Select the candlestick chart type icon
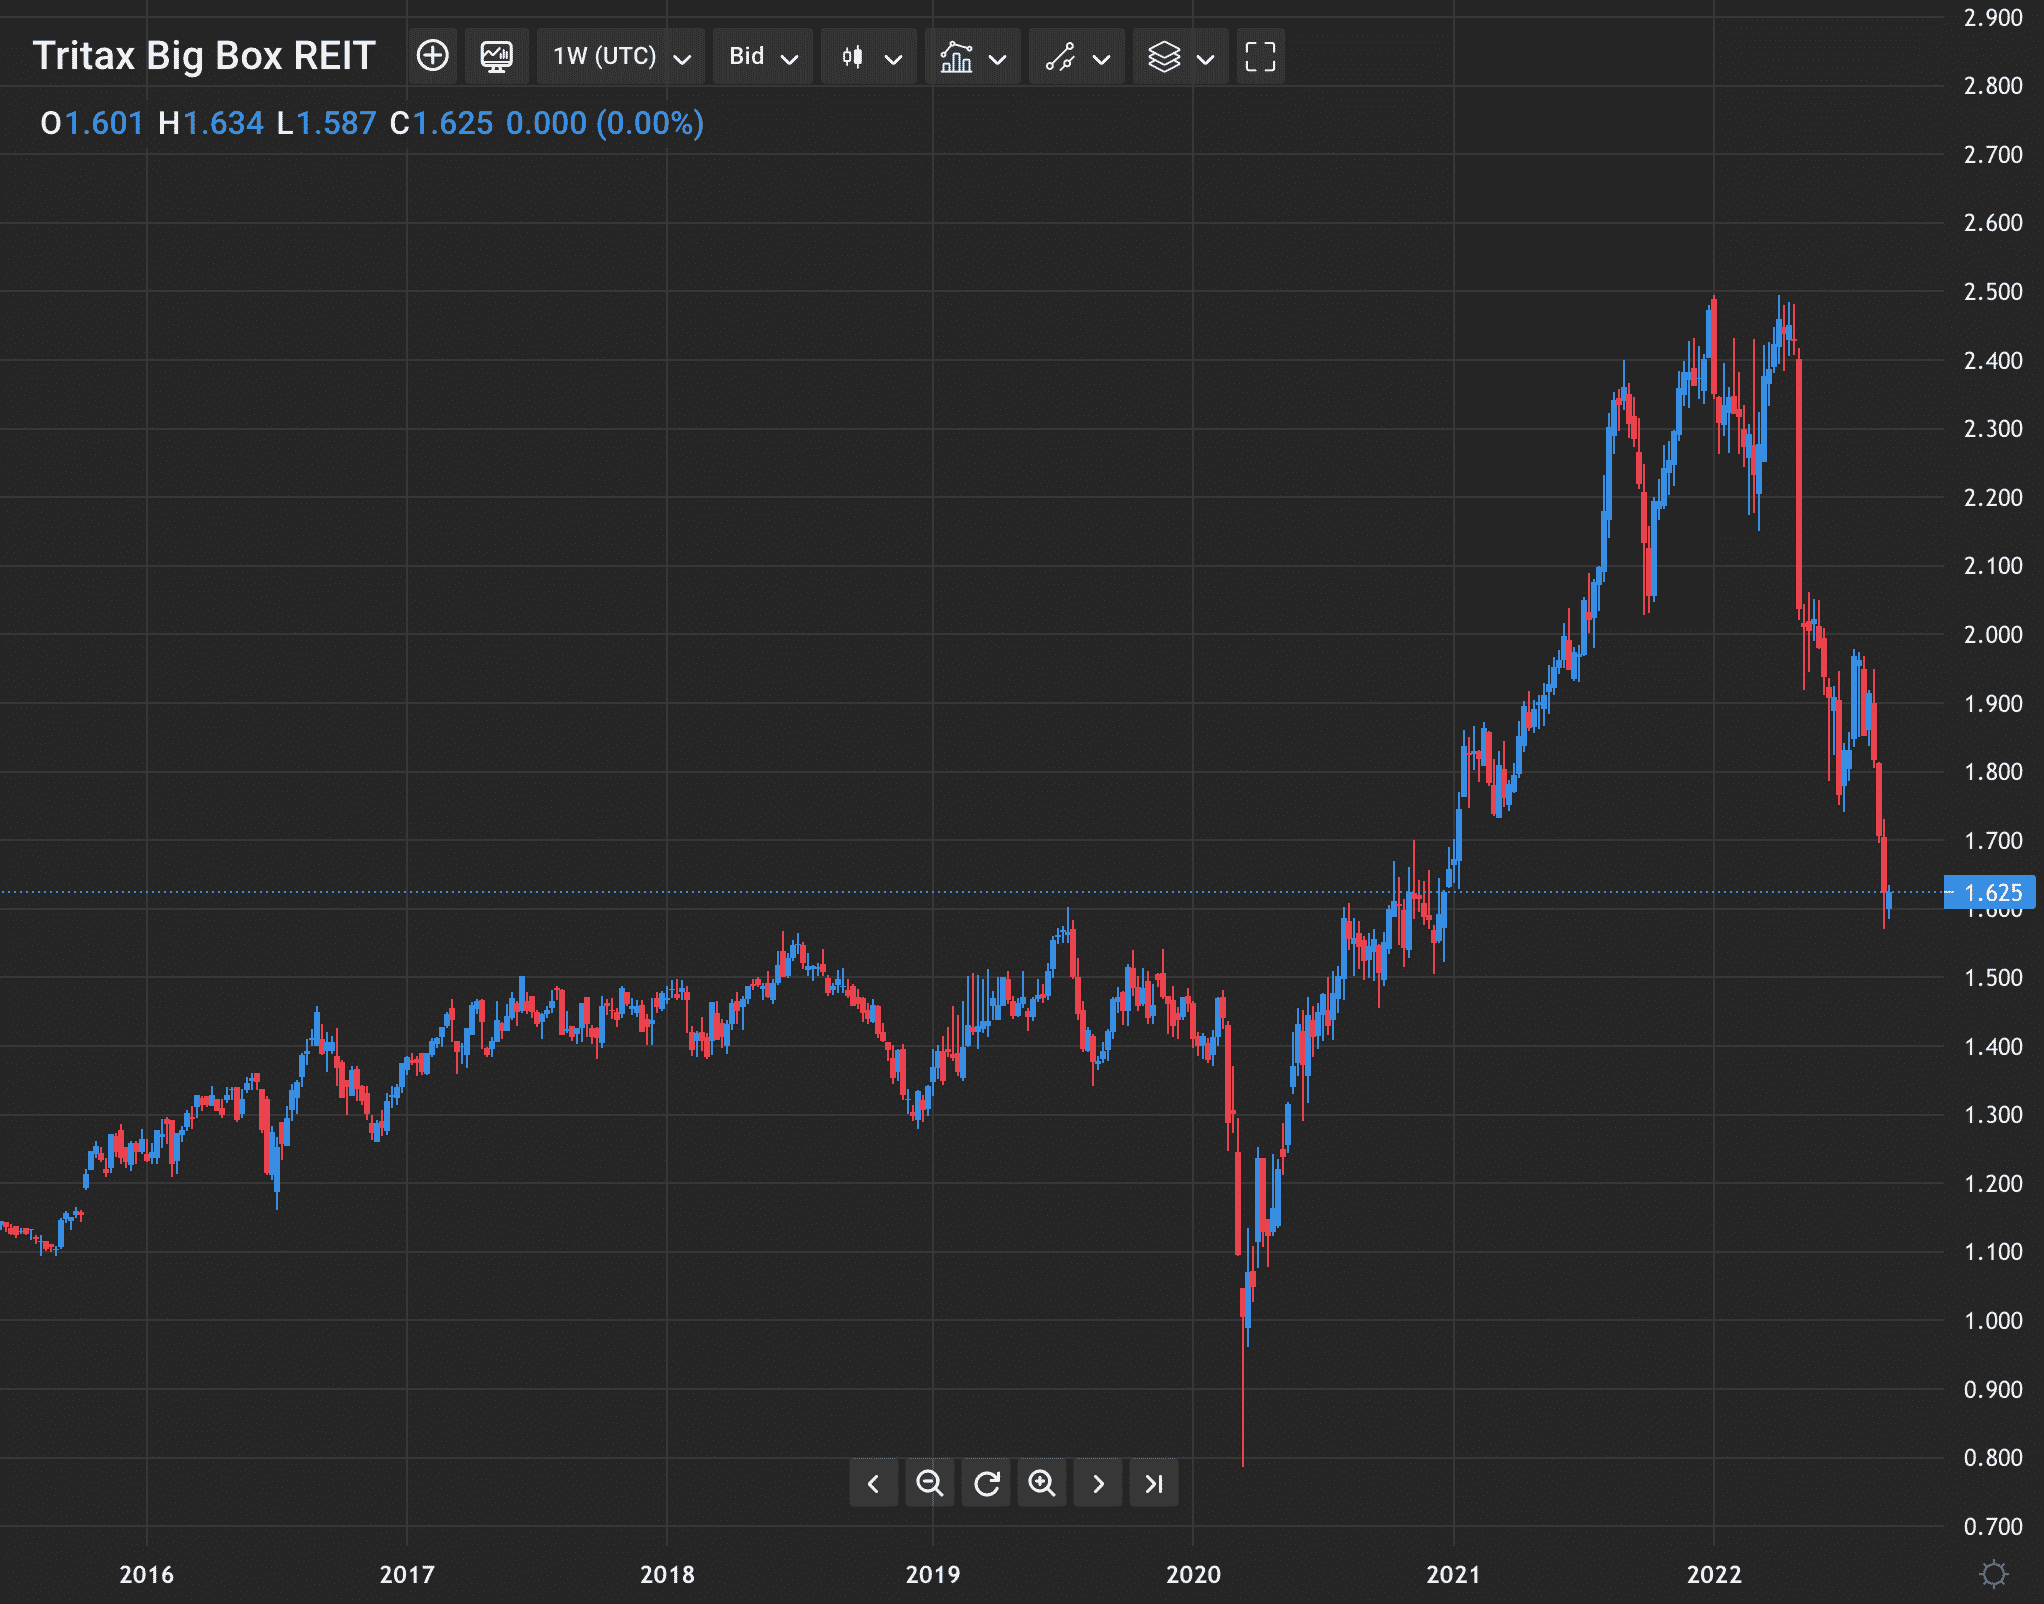Image resolution: width=2044 pixels, height=1604 pixels. (x=852, y=57)
